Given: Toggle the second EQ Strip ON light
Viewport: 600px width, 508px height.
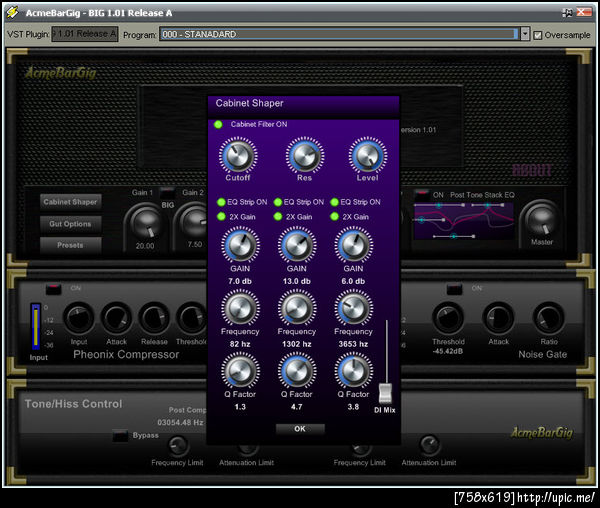Looking at the screenshot, I should point(278,202).
